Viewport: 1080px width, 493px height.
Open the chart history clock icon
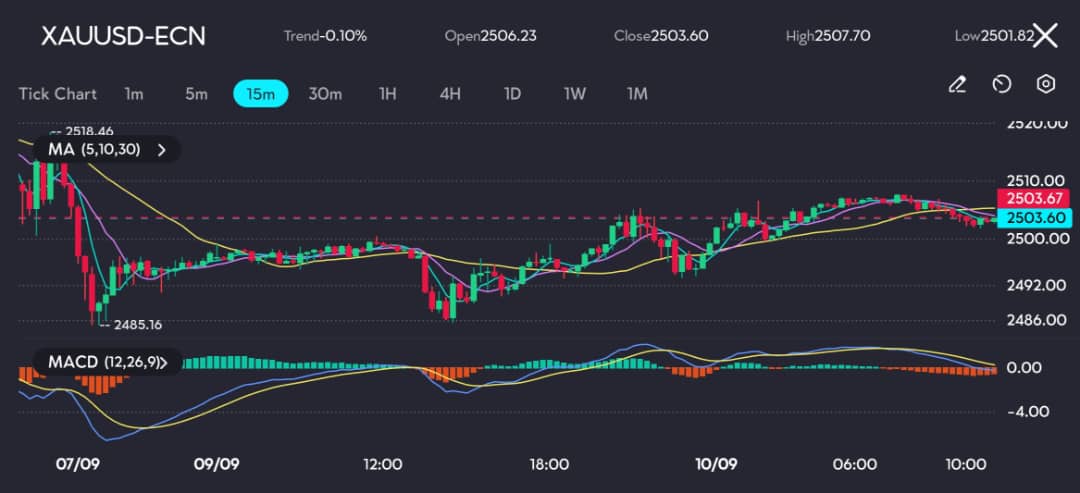(x=1001, y=85)
